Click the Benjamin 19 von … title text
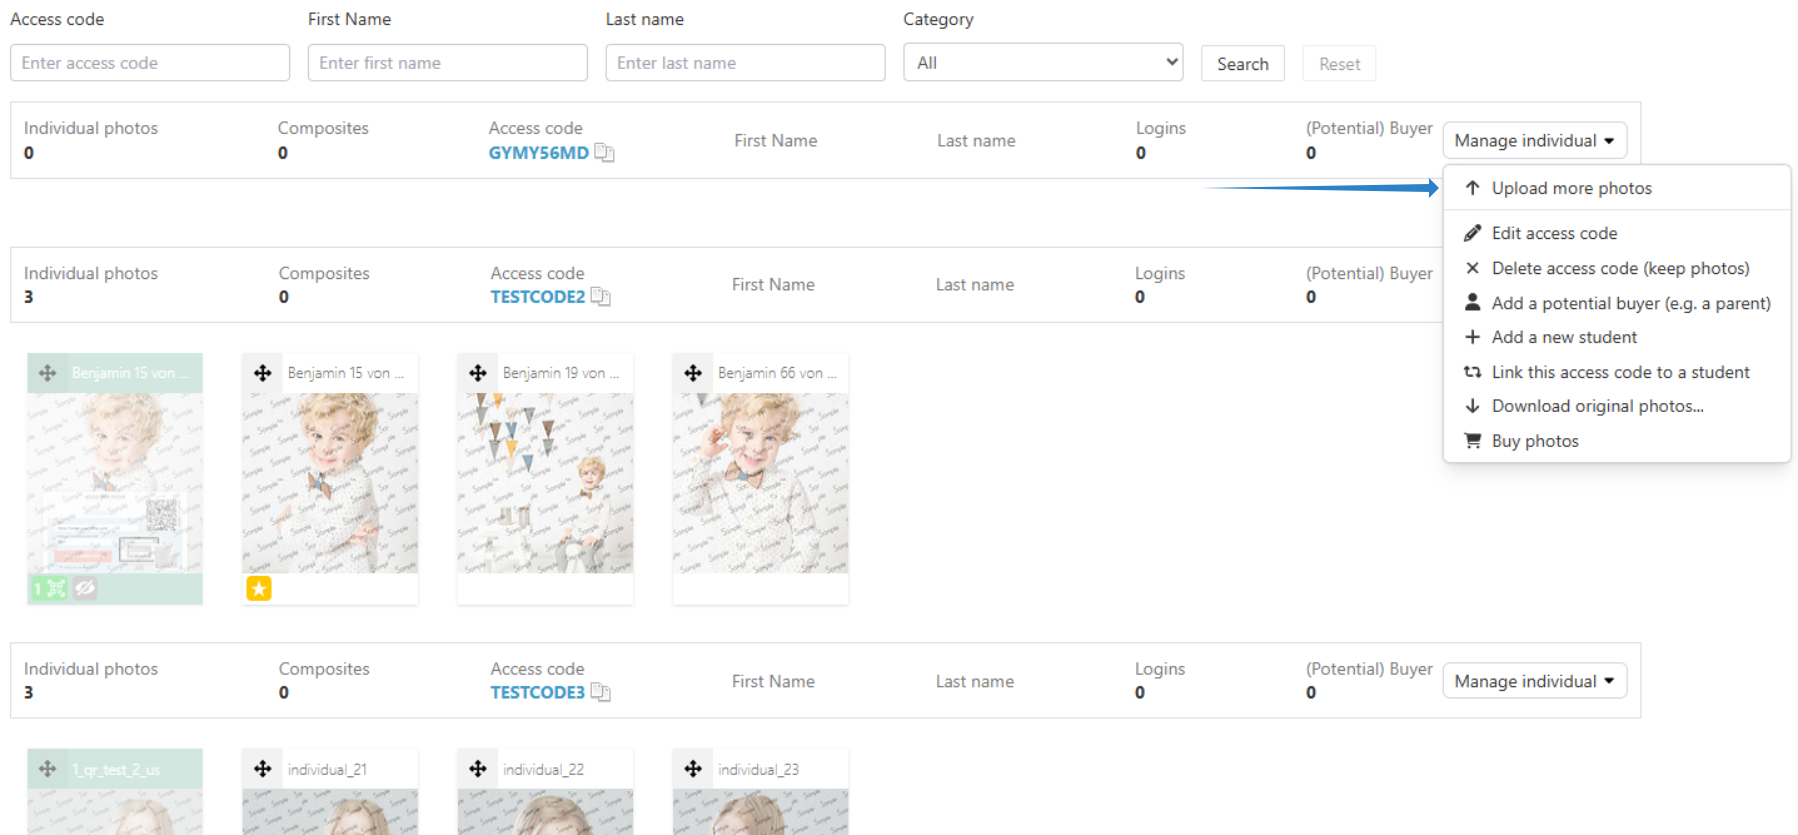Image resolution: width=1798 pixels, height=835 pixels. (561, 373)
